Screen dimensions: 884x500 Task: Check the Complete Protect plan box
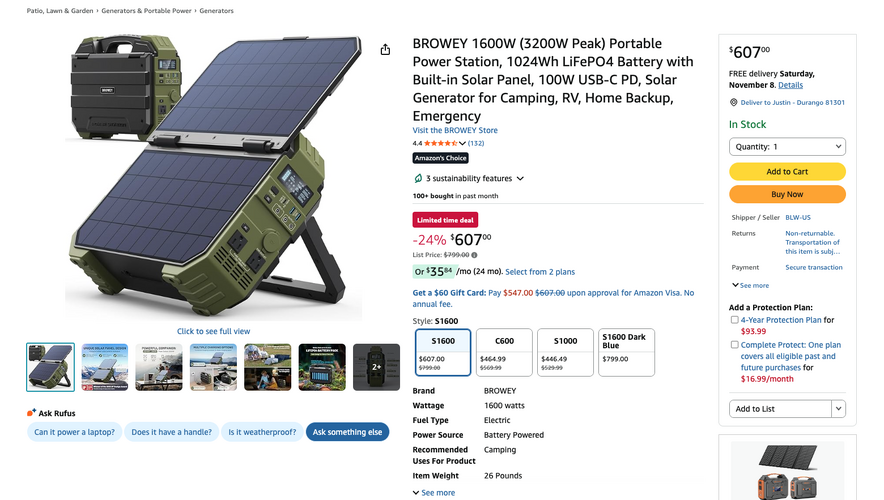pos(734,345)
